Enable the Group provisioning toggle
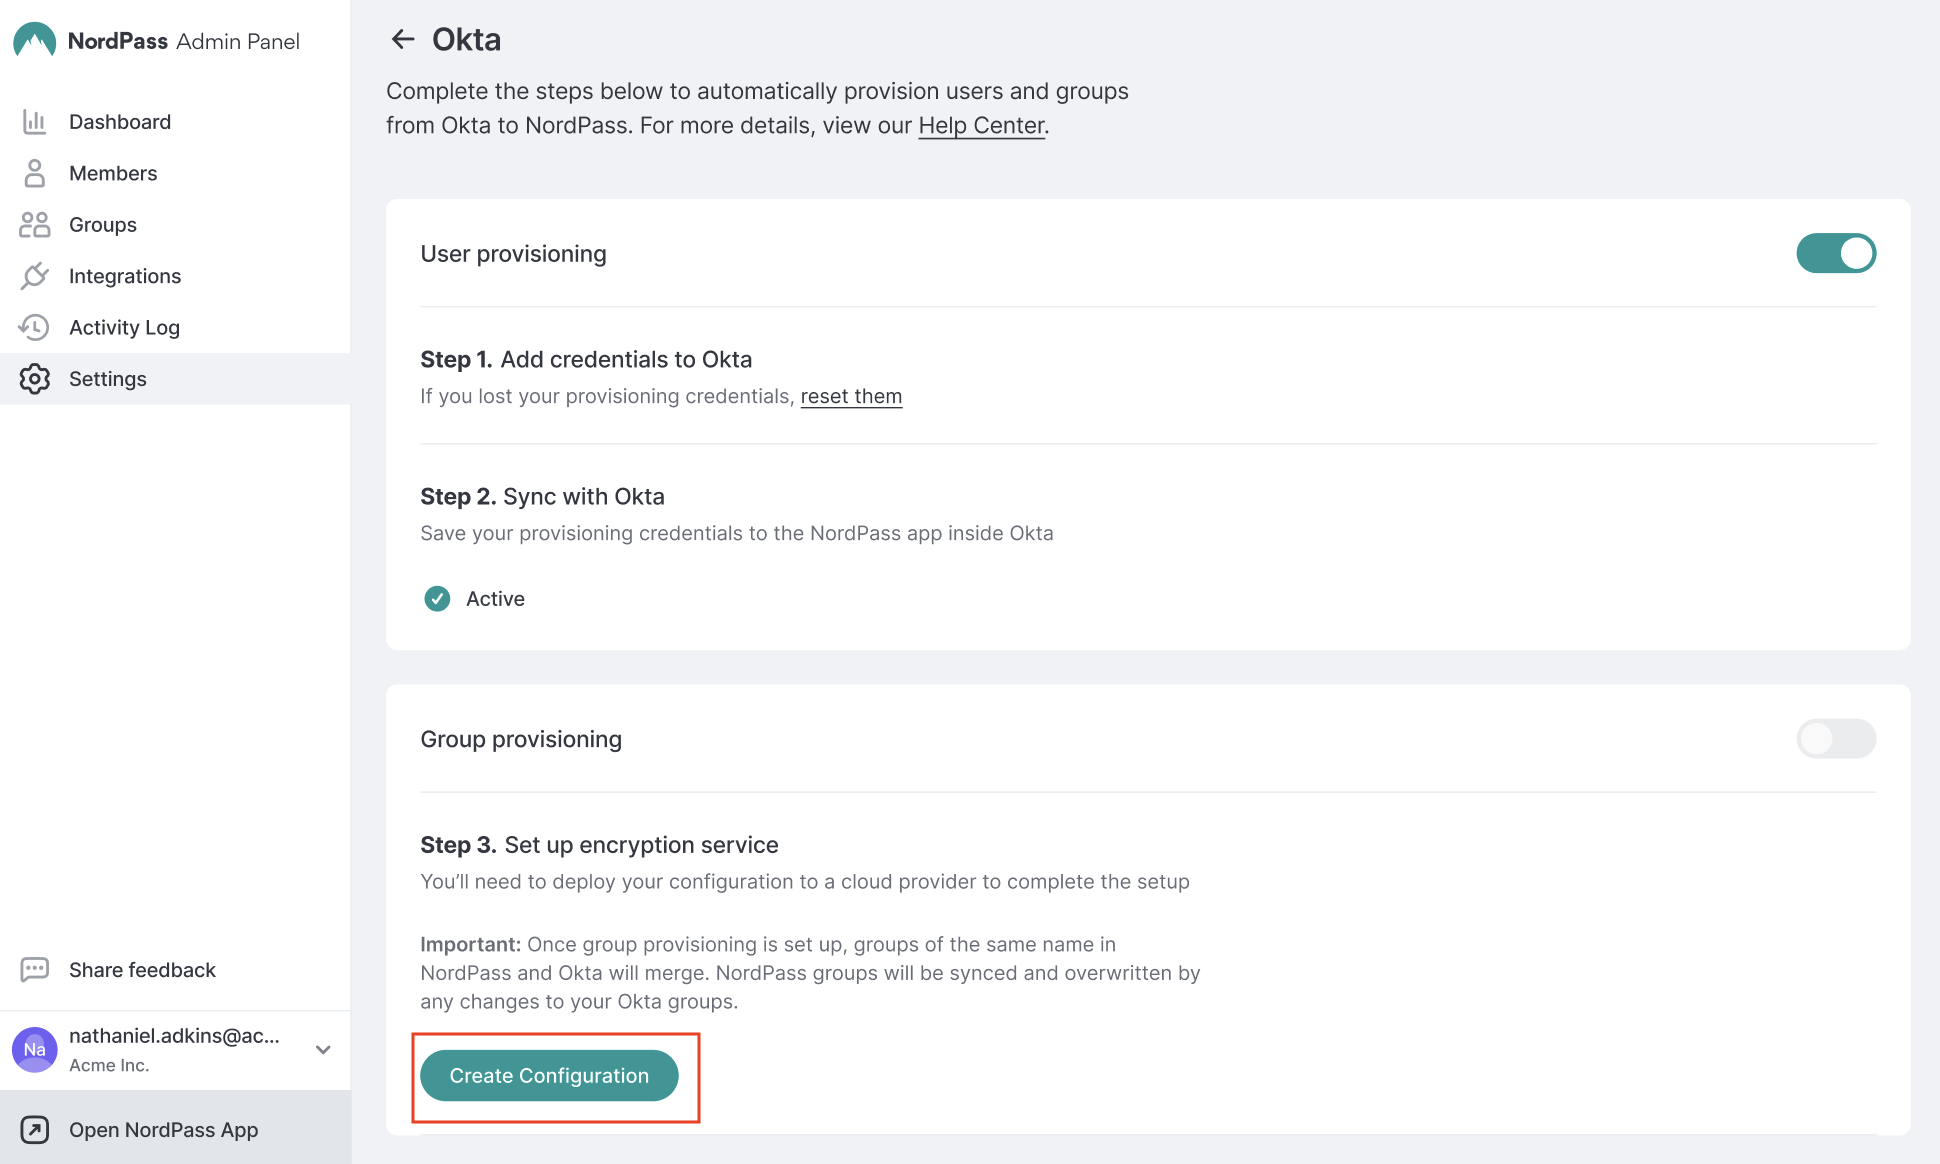Screen dimensions: 1940x1164 [x=1836, y=739]
